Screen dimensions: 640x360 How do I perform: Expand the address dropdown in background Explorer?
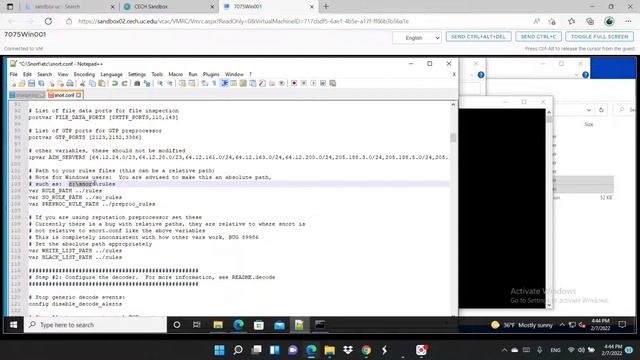click(588, 110)
